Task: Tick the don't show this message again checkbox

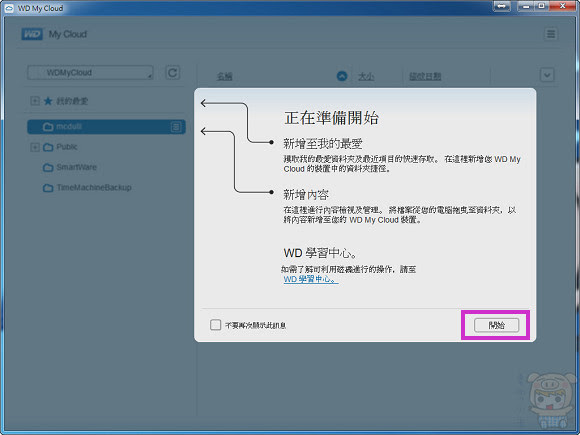Action: coord(215,325)
